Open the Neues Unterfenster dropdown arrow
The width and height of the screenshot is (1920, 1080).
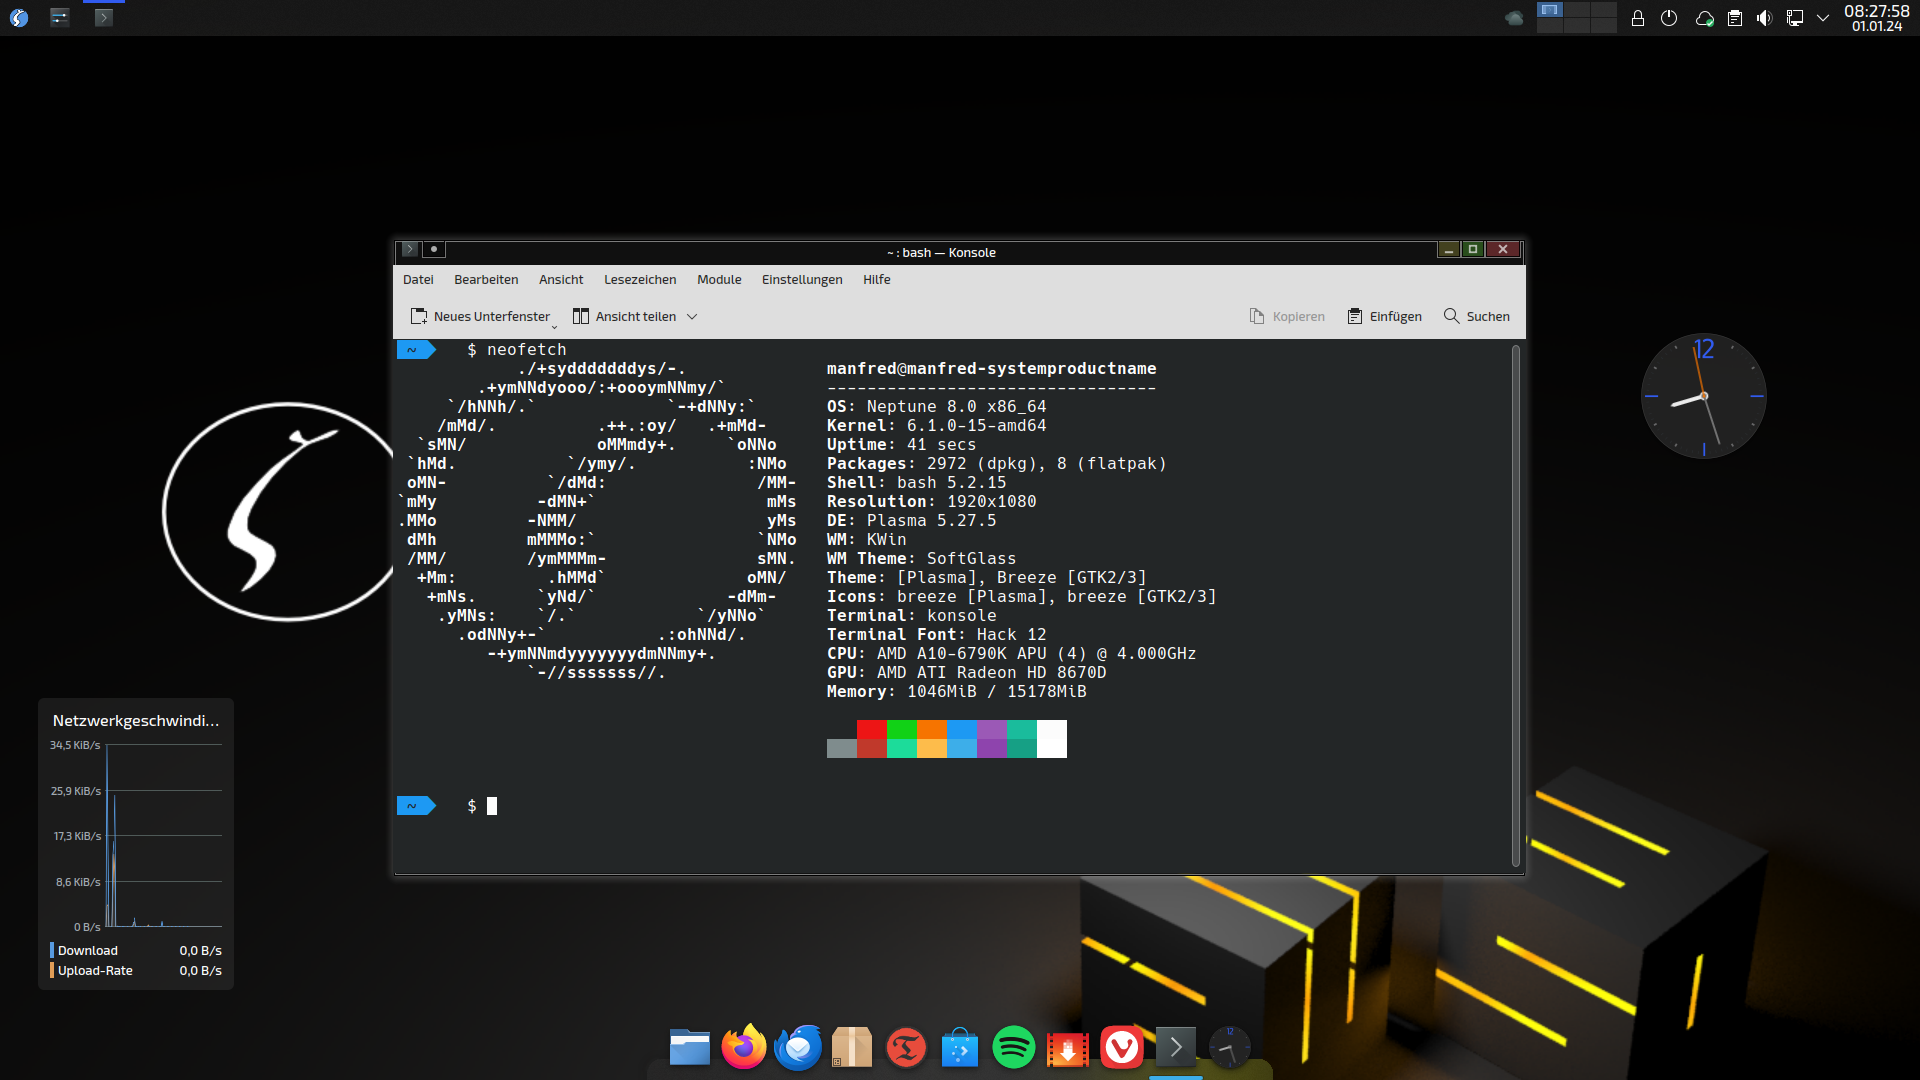coord(554,326)
